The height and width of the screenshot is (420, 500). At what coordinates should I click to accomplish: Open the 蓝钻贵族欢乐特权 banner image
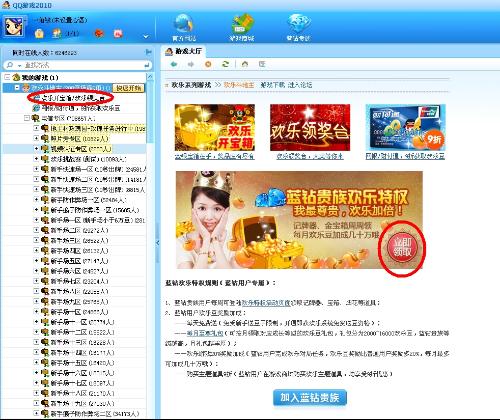pos(299,220)
